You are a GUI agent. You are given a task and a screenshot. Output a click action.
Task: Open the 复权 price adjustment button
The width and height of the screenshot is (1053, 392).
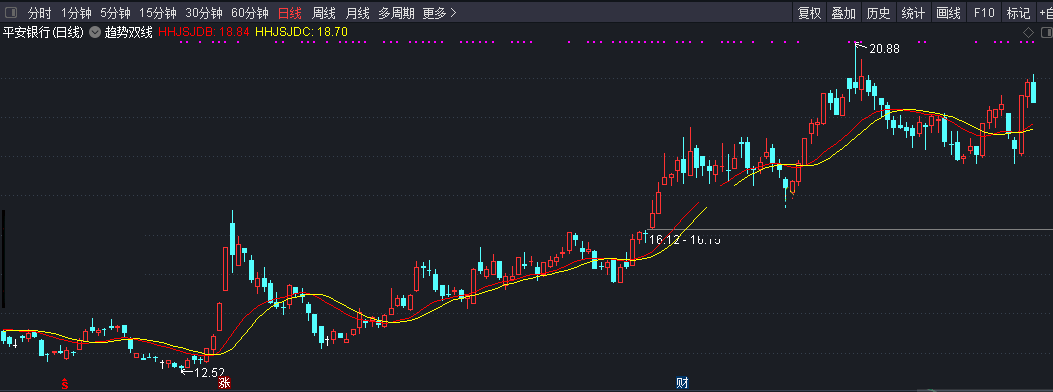pyautogui.click(x=809, y=13)
